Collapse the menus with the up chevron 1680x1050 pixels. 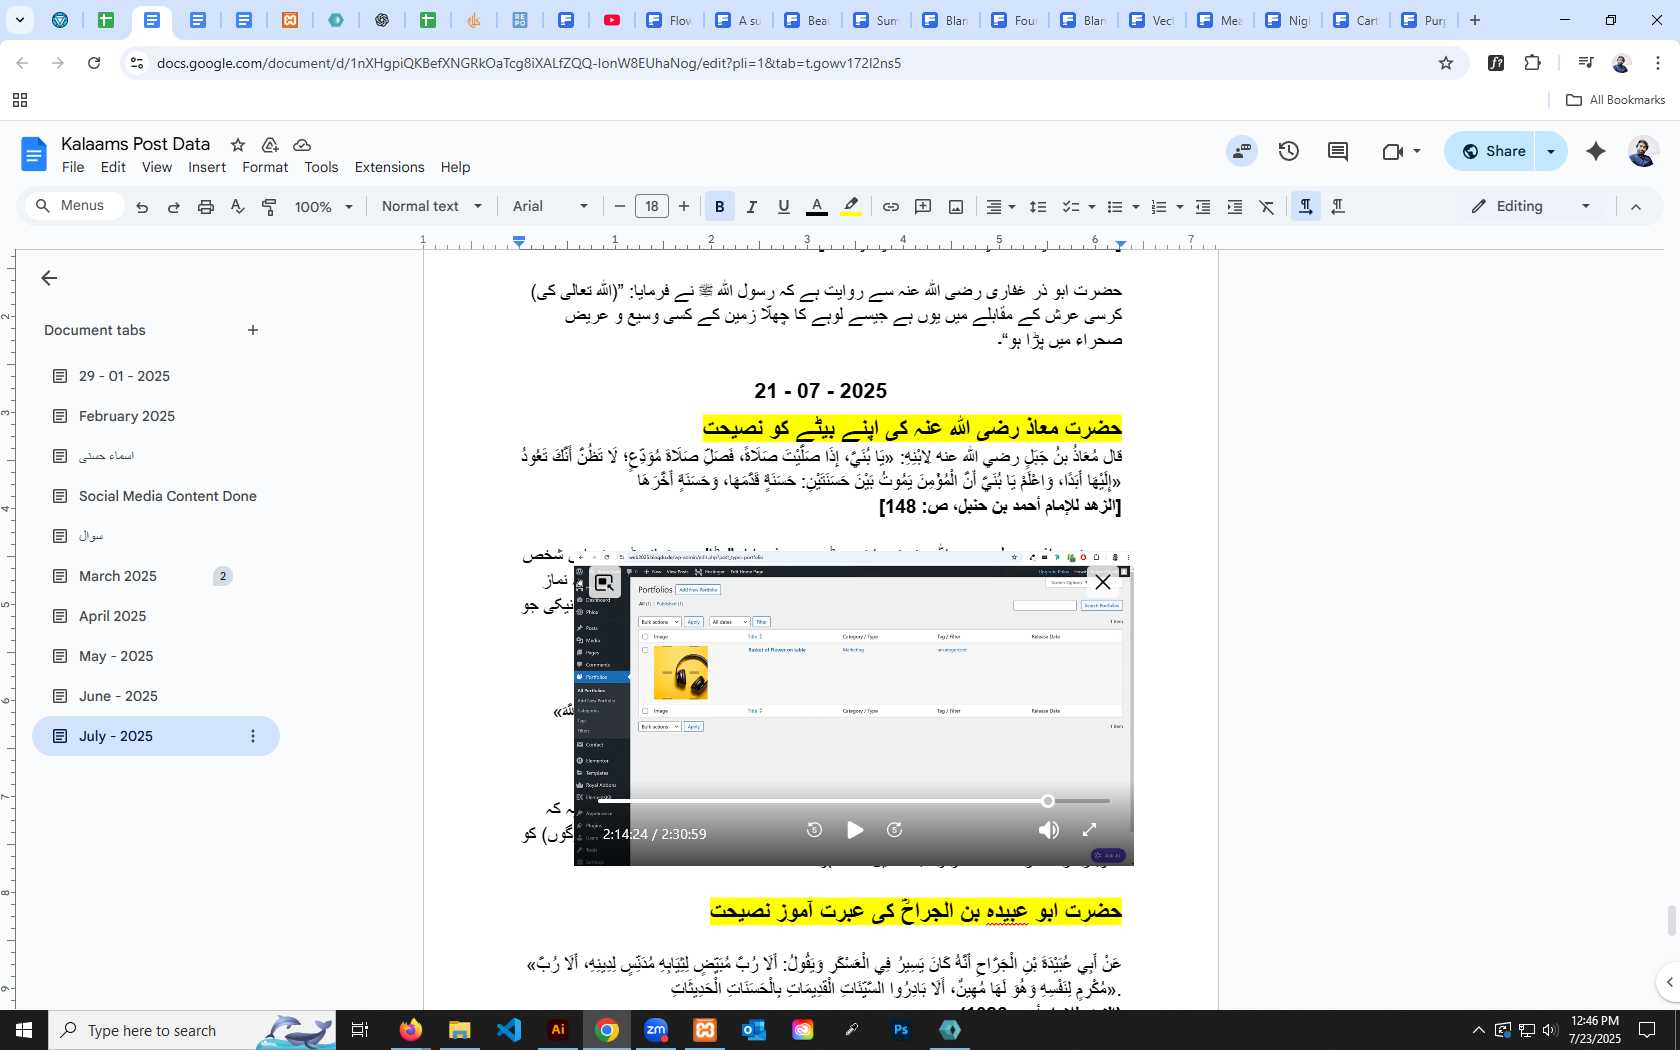[1636, 207]
